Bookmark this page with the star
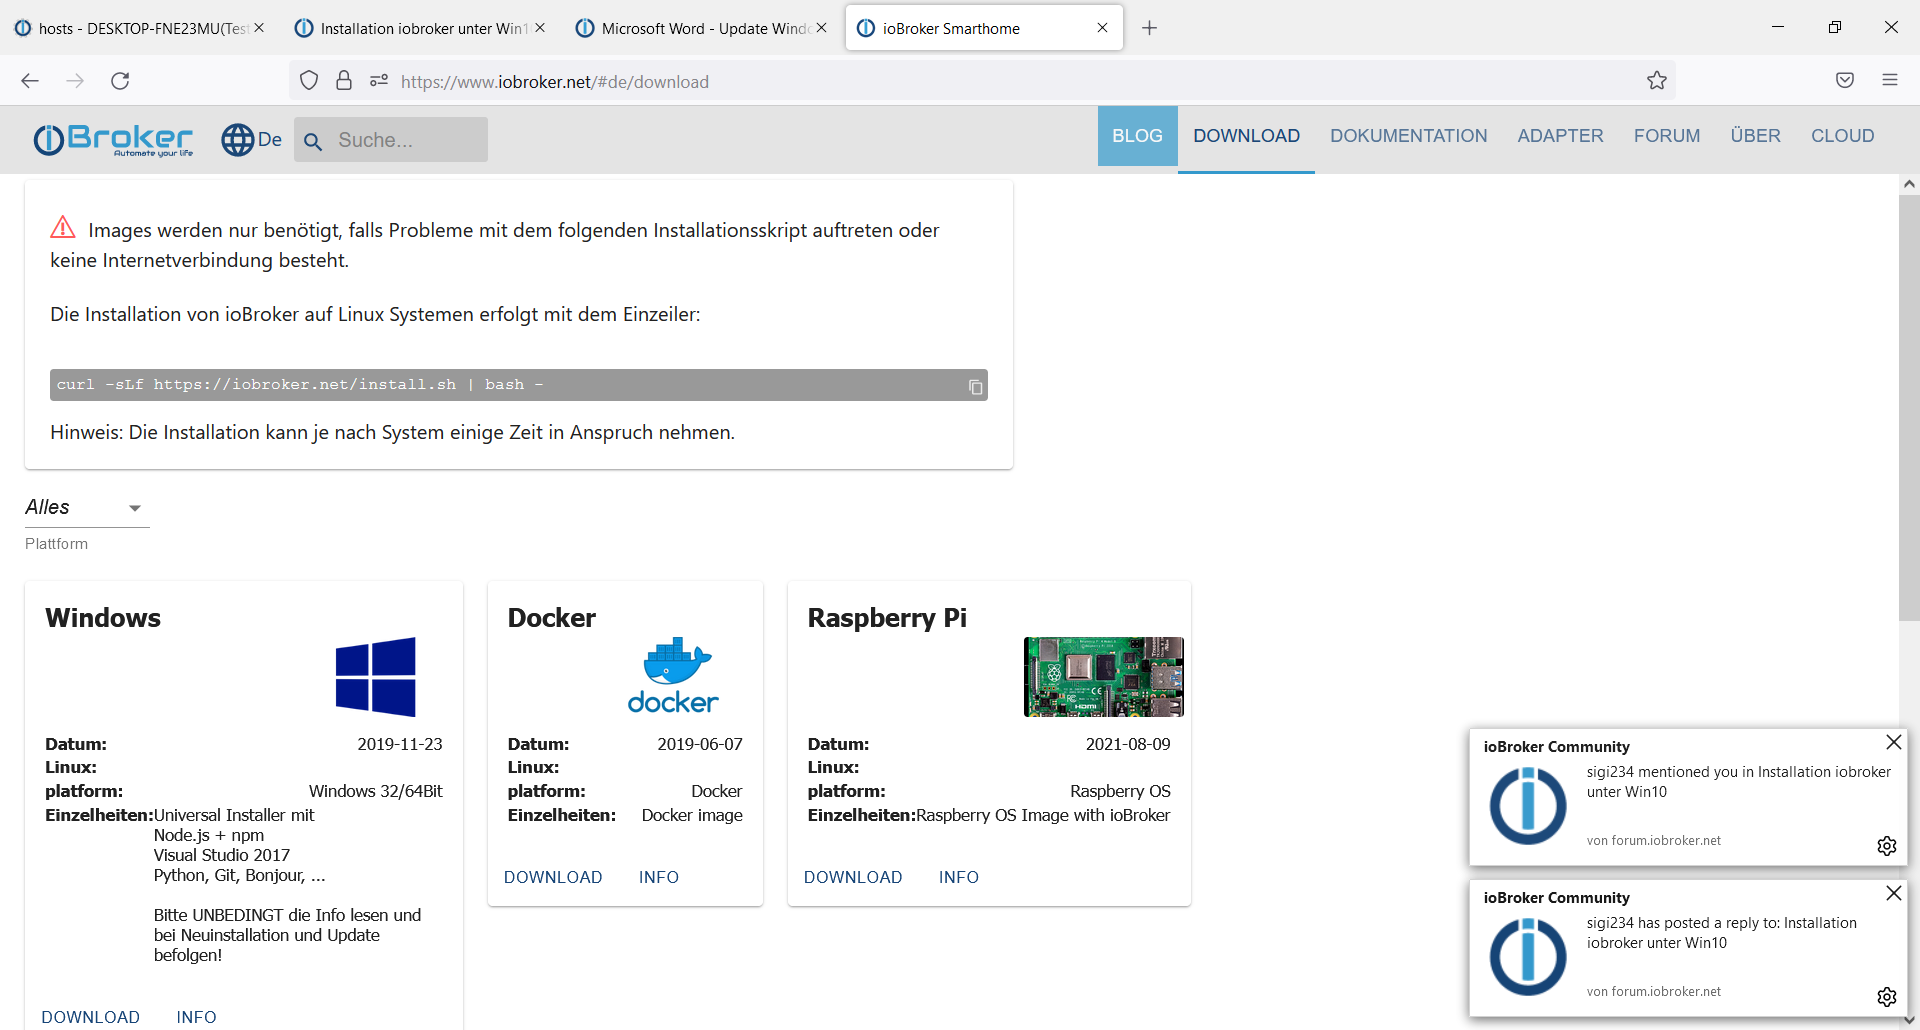The height and width of the screenshot is (1030, 1920). (1657, 81)
